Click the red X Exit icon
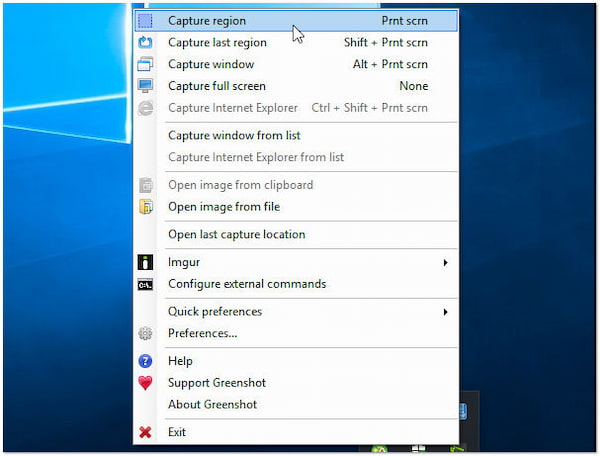The width and height of the screenshot is (600, 456). [x=145, y=432]
